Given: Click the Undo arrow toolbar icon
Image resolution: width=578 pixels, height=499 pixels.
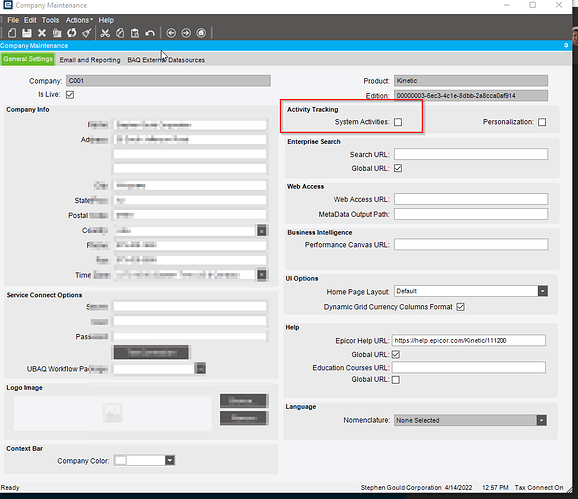Looking at the screenshot, I should 150,33.
